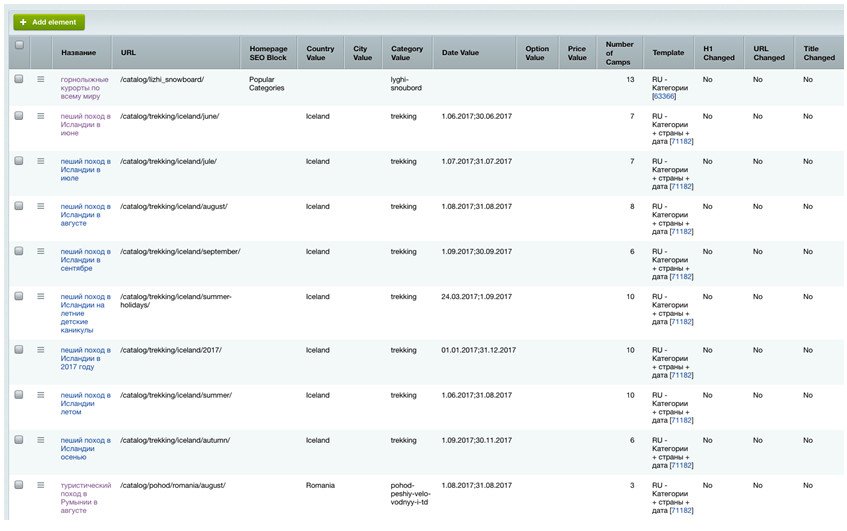Screen dimensions: 847x531
Task: Click the Romania country cell
Action: [320, 485]
